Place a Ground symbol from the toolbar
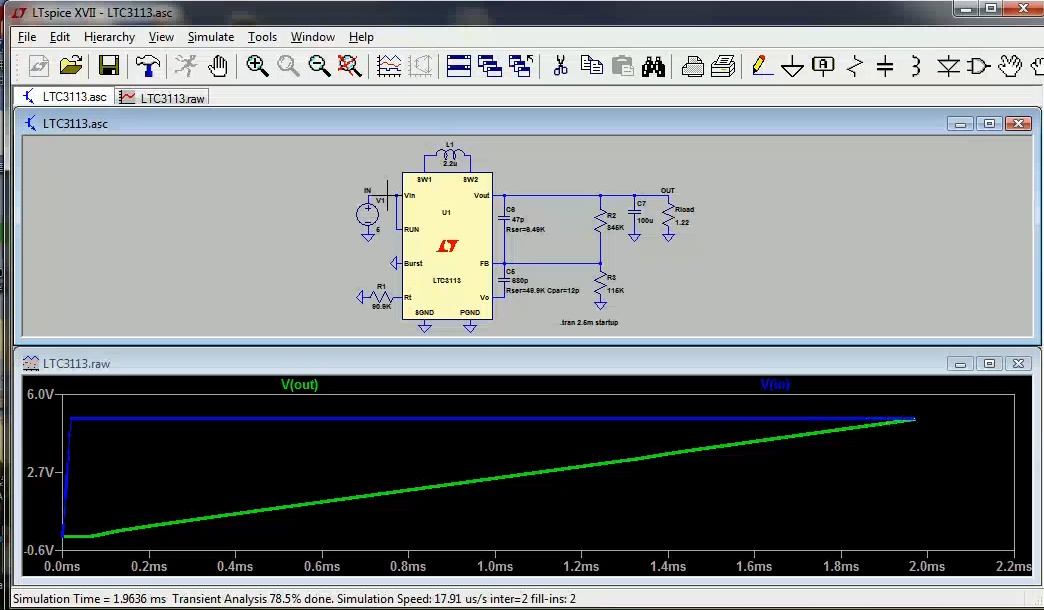 792,66
